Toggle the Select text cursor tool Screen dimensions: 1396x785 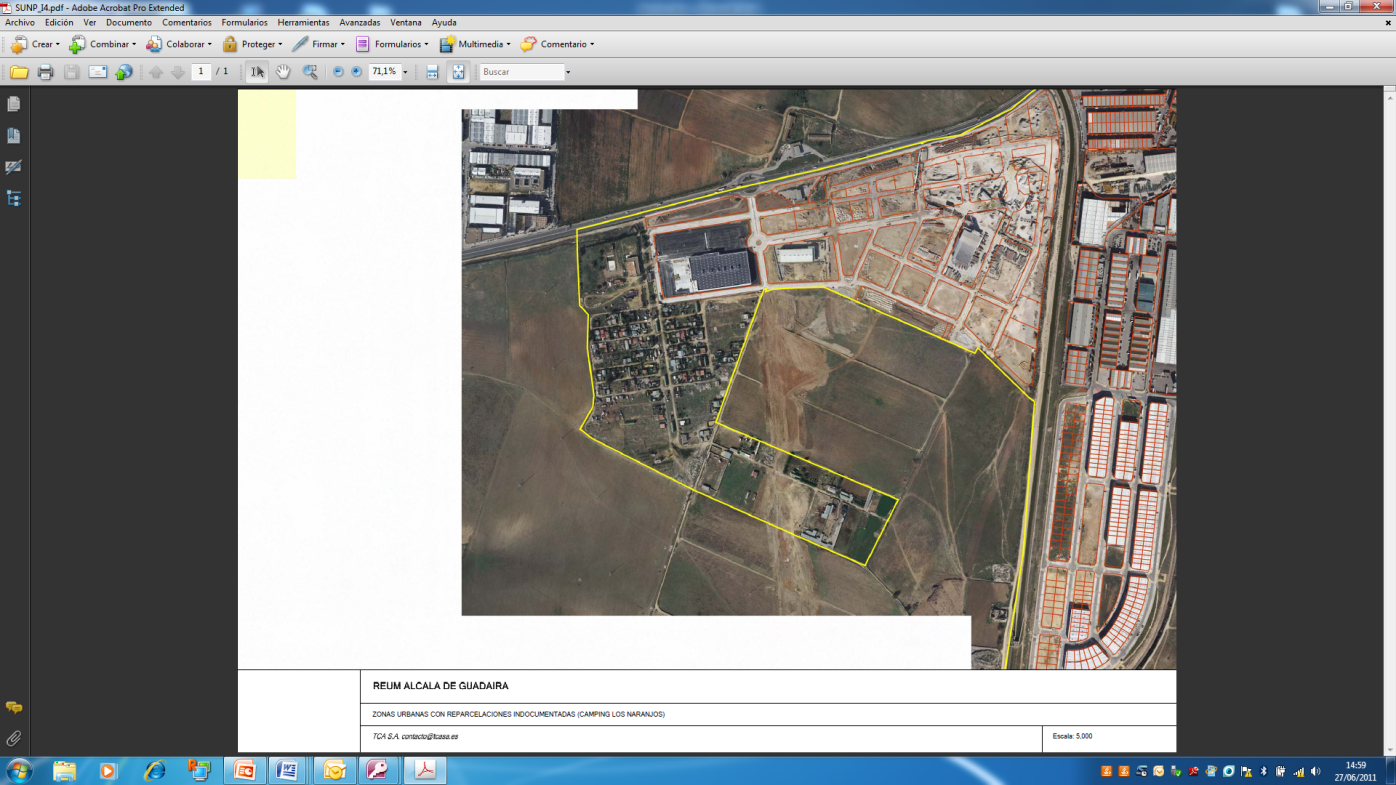pyautogui.click(x=257, y=72)
